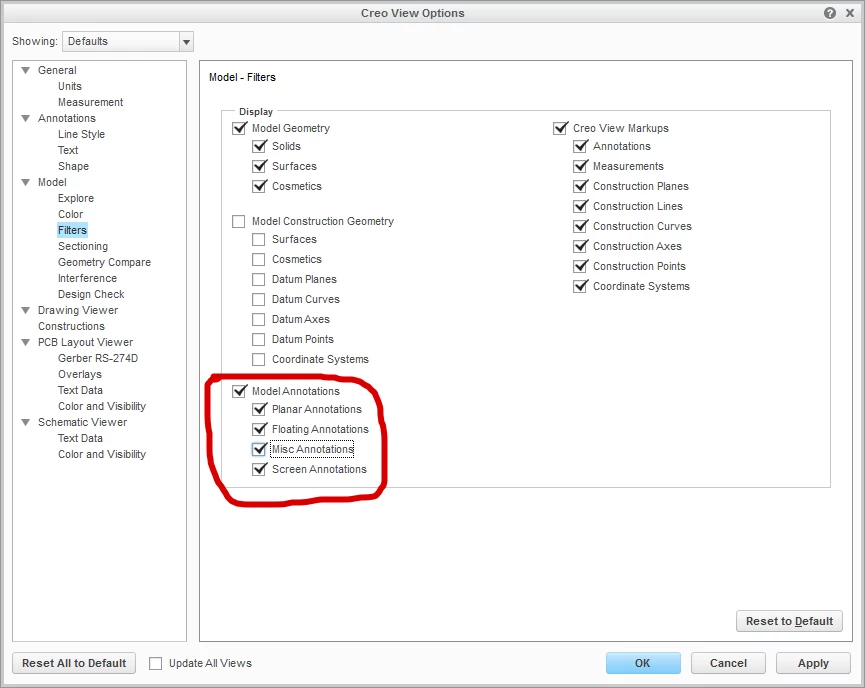Uncheck the Planar Annotations checkbox

pos(259,409)
